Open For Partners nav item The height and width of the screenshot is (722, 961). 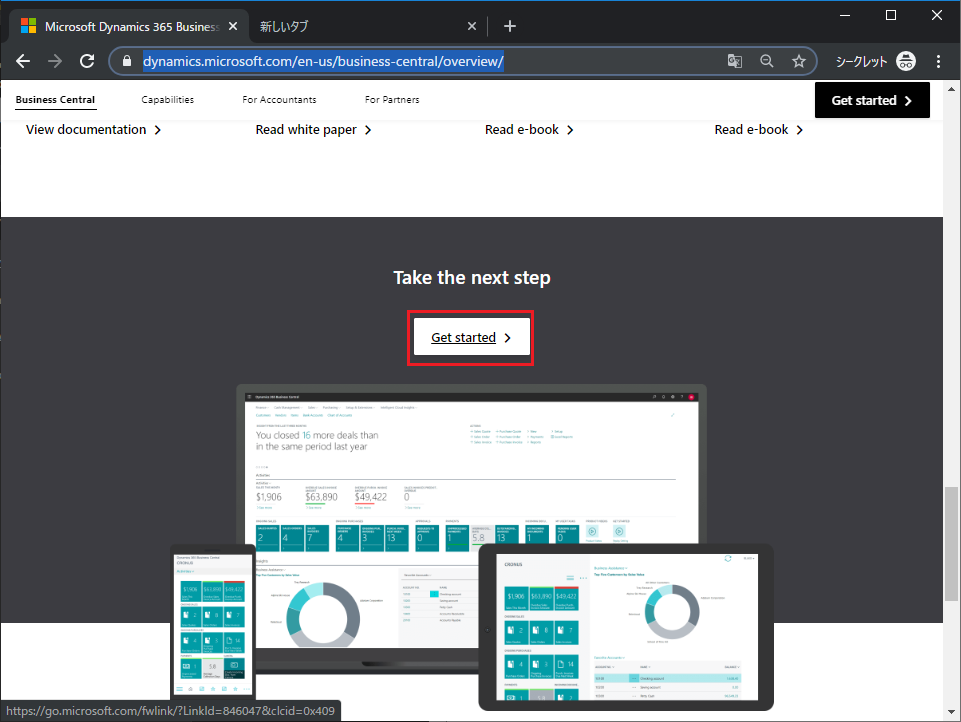(x=392, y=99)
